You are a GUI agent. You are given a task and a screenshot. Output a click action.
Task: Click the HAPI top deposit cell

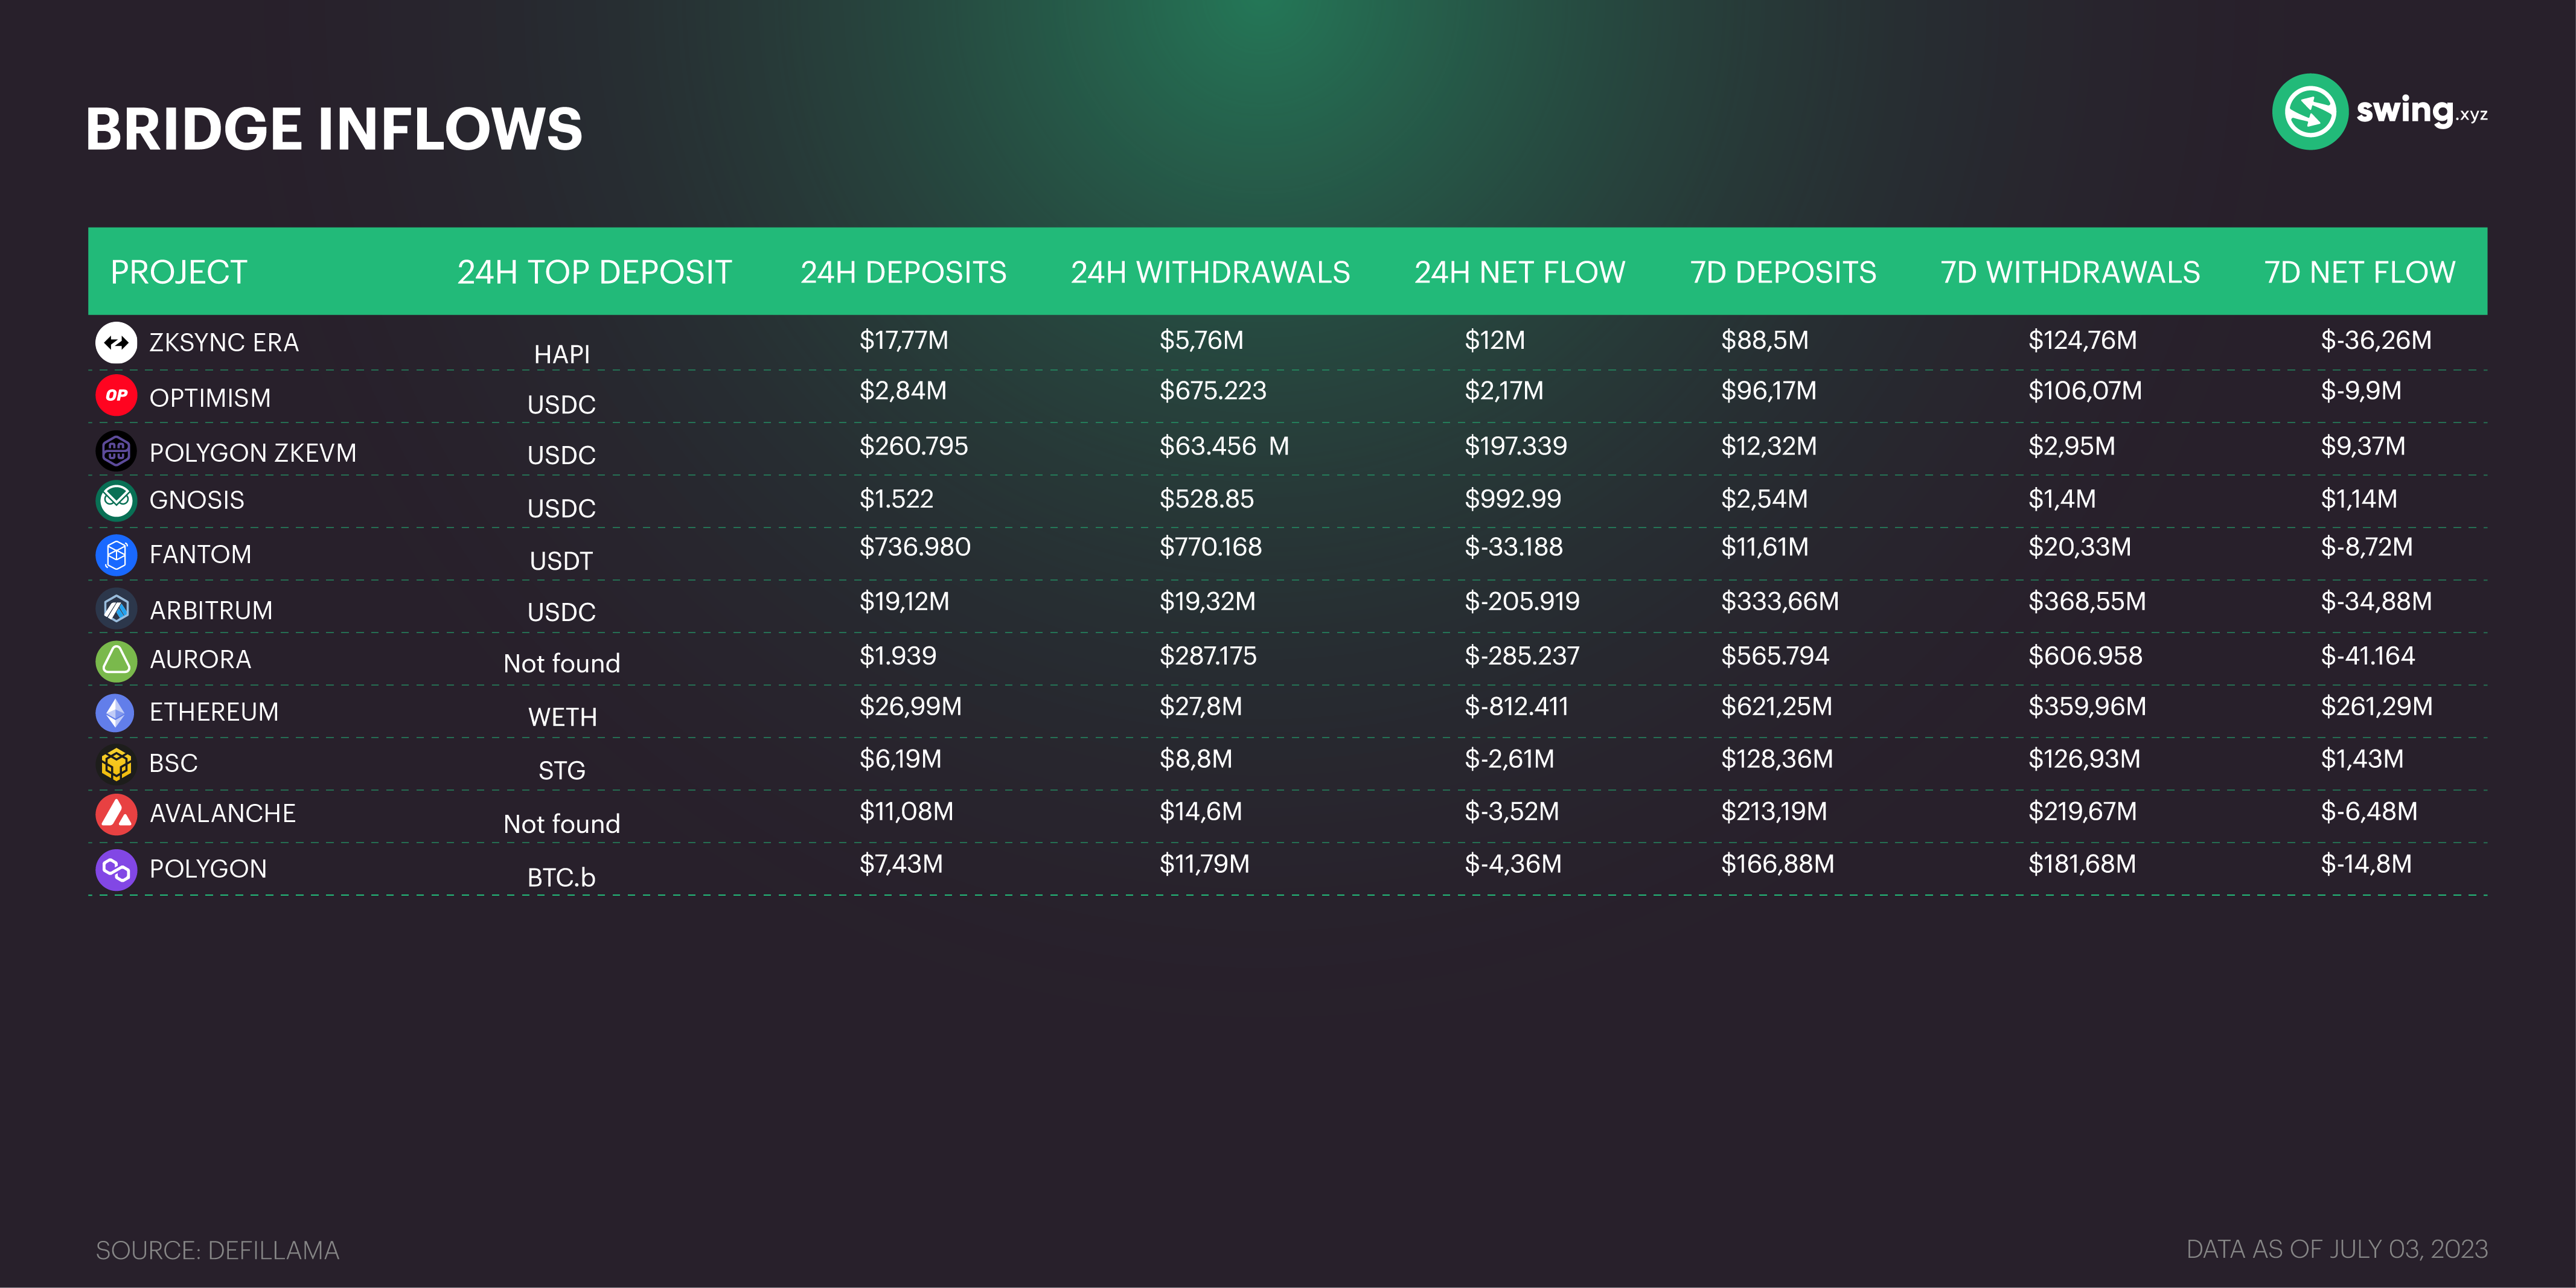tap(562, 355)
